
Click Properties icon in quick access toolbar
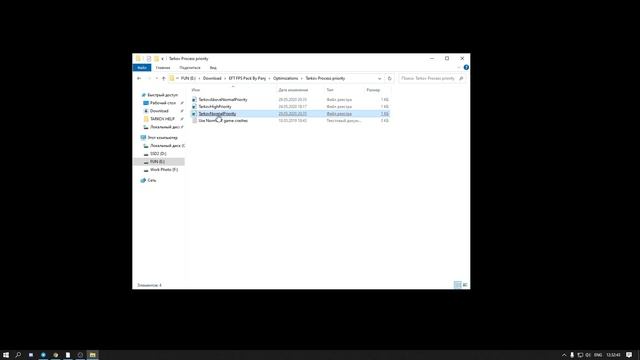click(x=149, y=59)
